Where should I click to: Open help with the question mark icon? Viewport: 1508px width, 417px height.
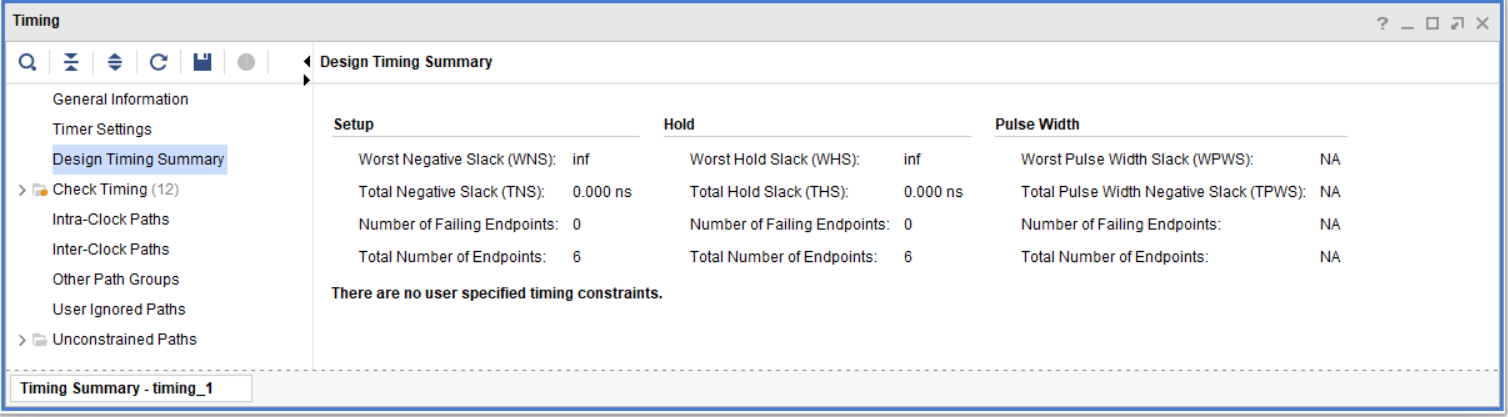coord(1382,24)
